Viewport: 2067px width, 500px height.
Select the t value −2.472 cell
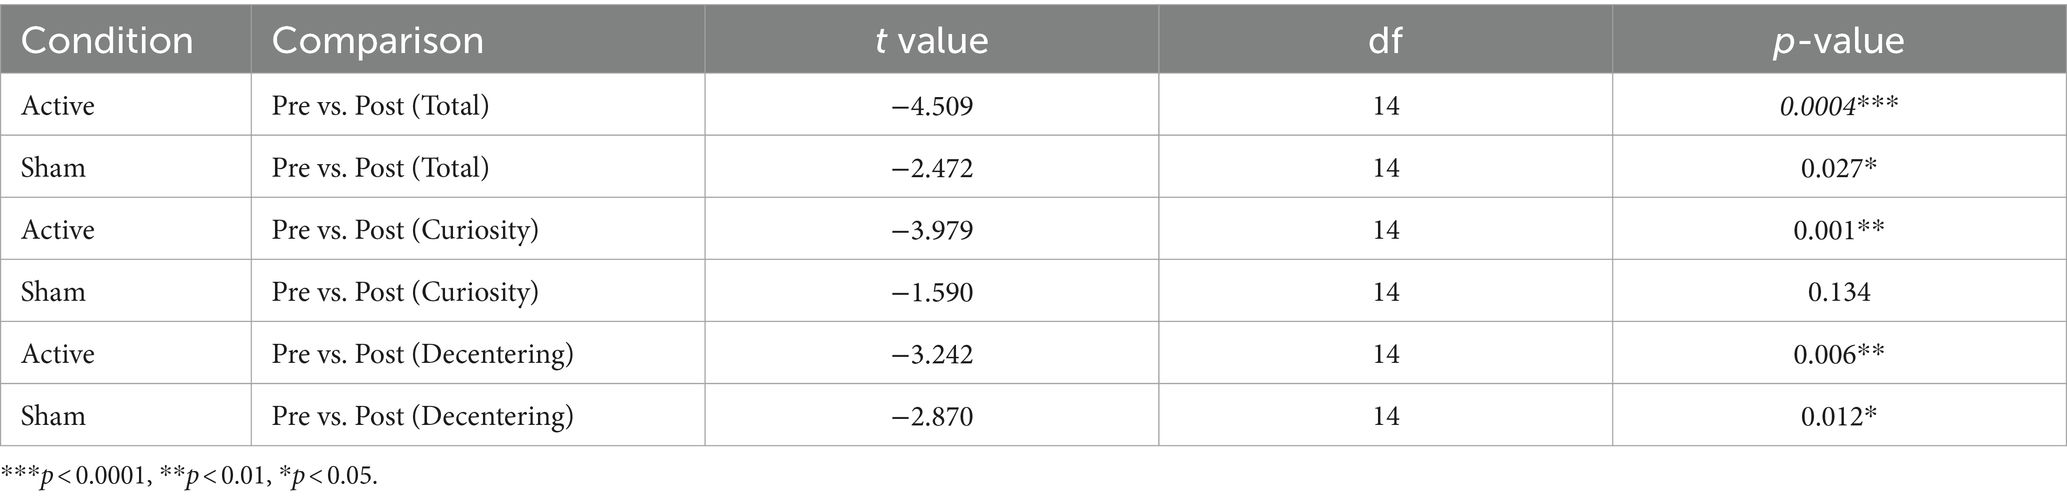[x=932, y=167]
